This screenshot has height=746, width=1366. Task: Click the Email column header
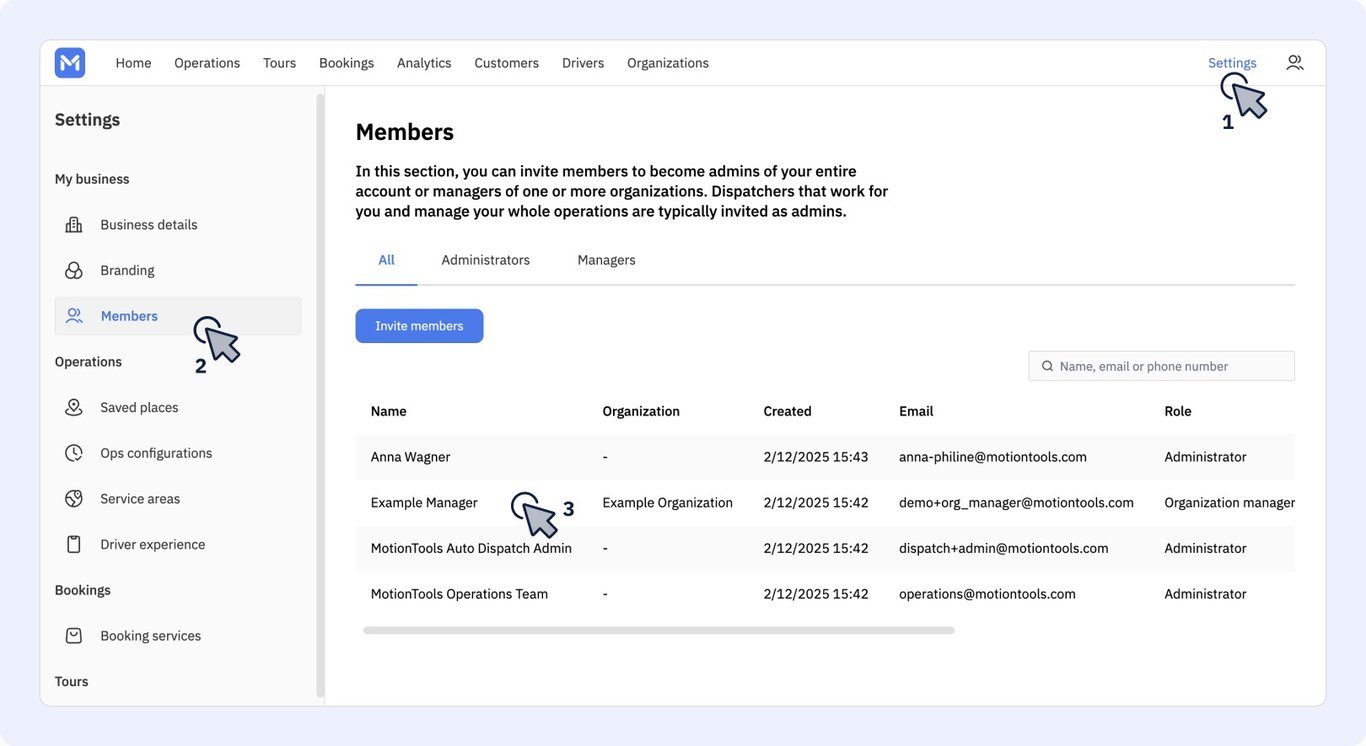tap(916, 411)
